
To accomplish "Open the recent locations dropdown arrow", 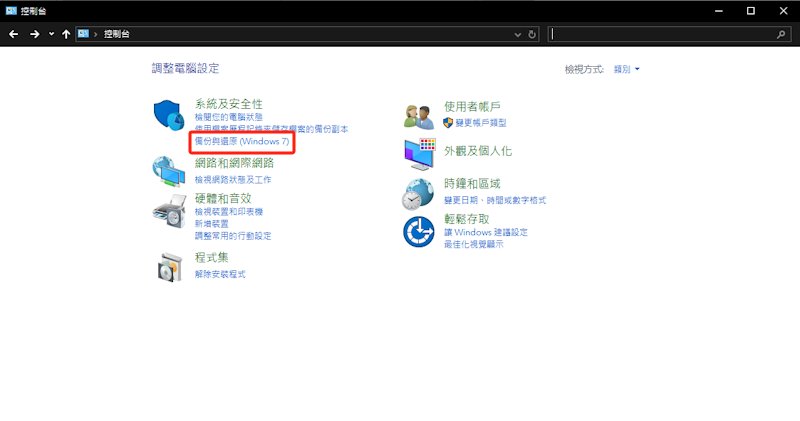I will [51, 34].
